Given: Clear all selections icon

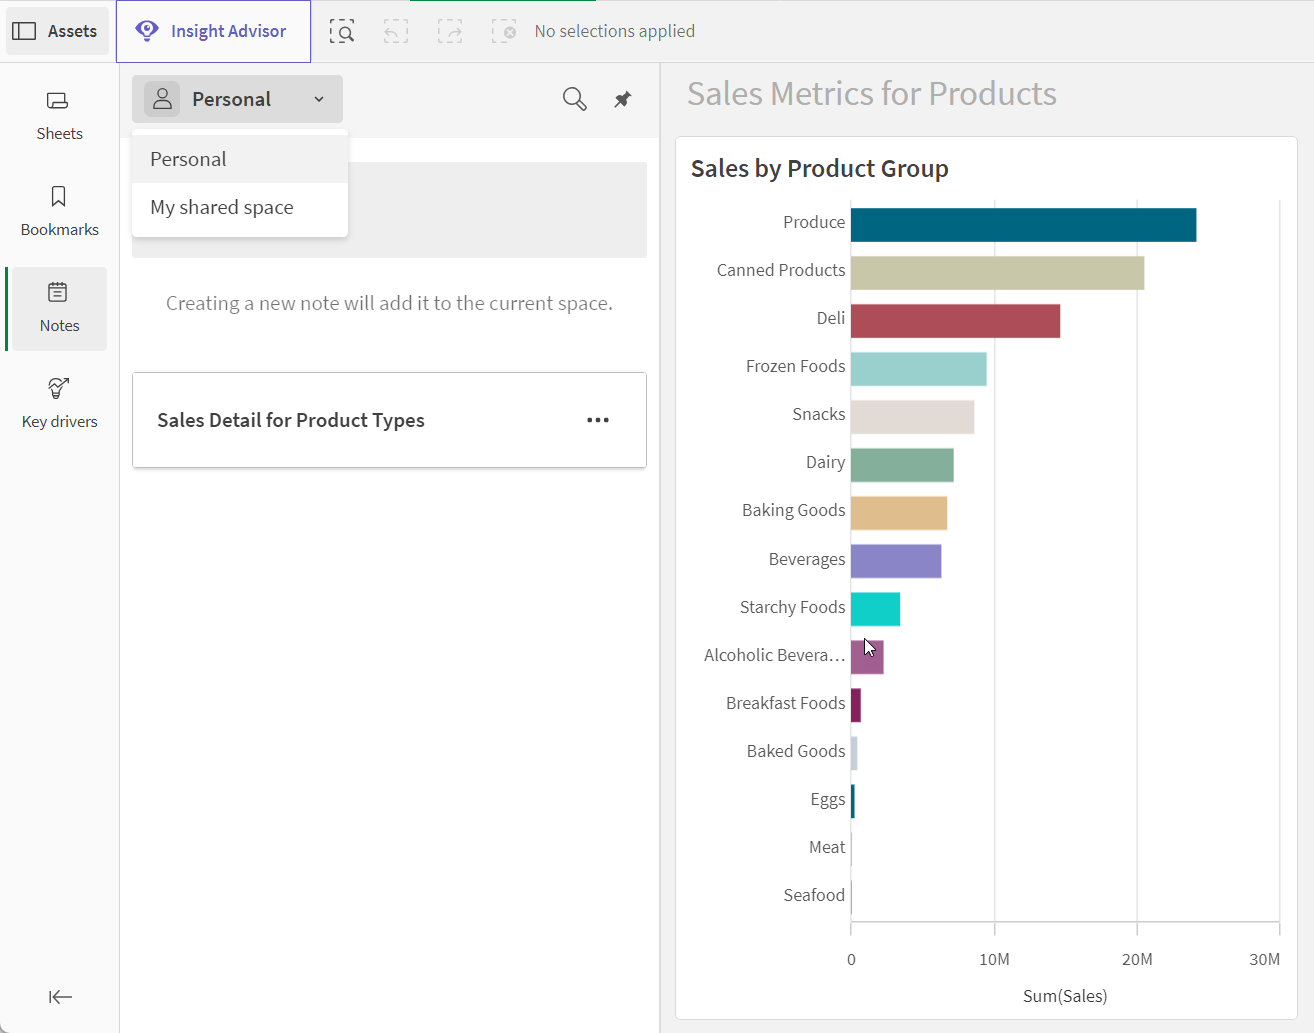Looking at the screenshot, I should point(504,31).
